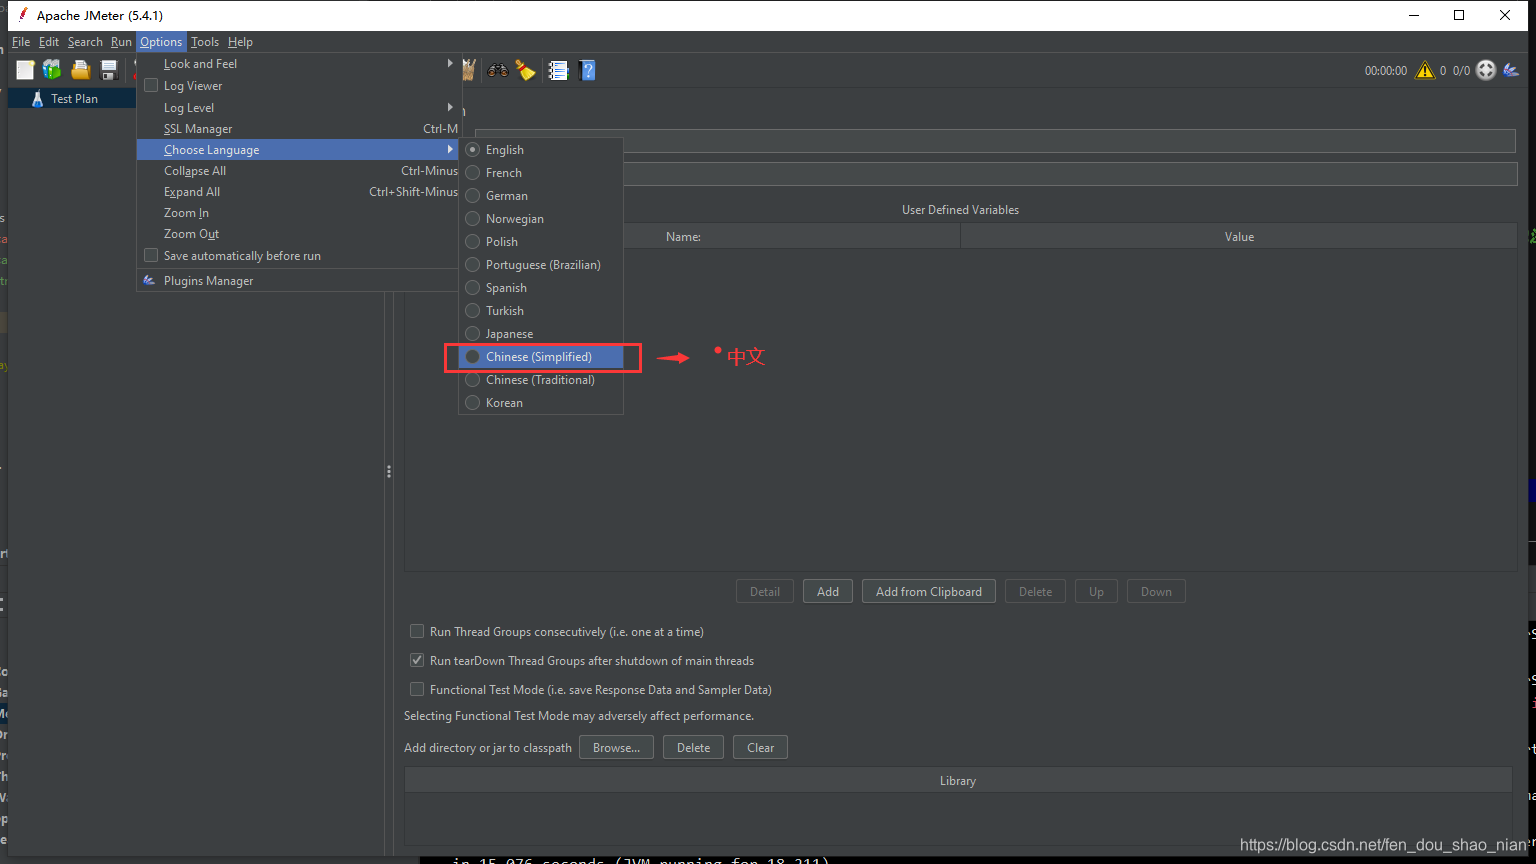
Task: Click the Browse... classpath button
Action: [616, 748]
